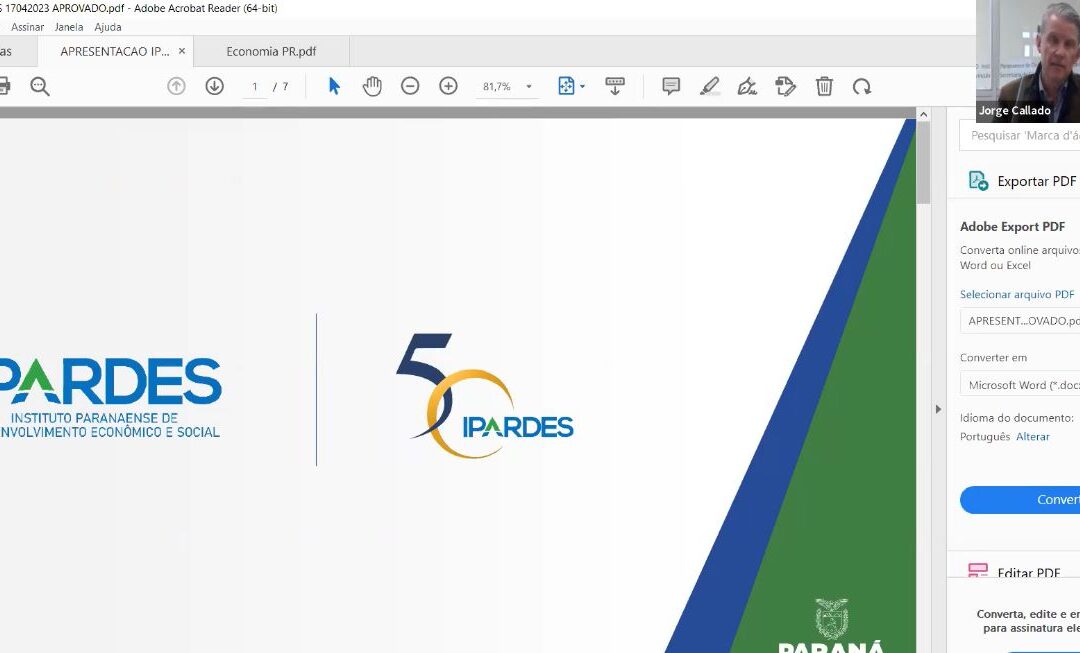Open the zoom level dropdown arrow
The height and width of the screenshot is (653, 1080).
(x=529, y=87)
